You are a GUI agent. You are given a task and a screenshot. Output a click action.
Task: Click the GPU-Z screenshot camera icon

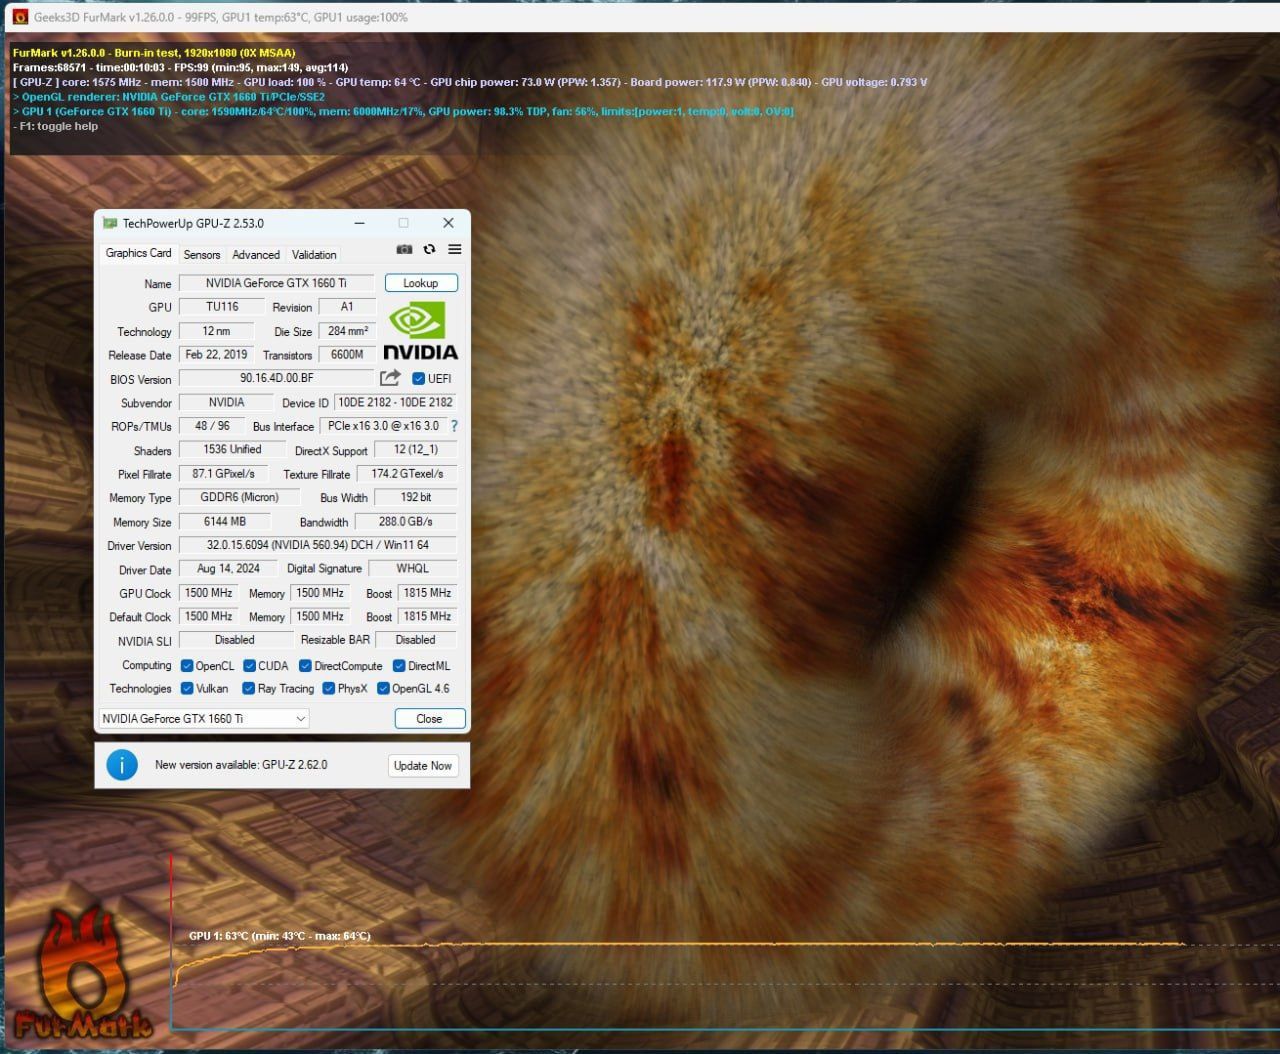[x=404, y=249]
